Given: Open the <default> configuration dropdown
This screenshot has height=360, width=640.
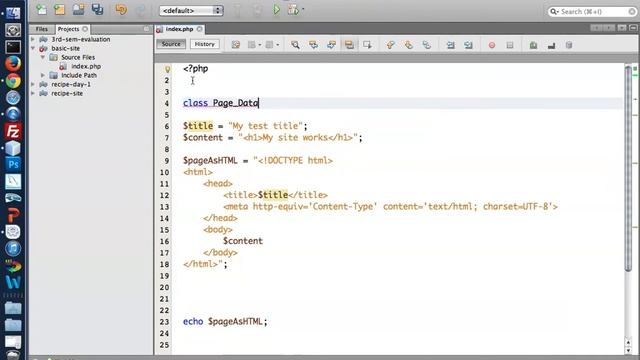Looking at the screenshot, I should click(x=191, y=10).
